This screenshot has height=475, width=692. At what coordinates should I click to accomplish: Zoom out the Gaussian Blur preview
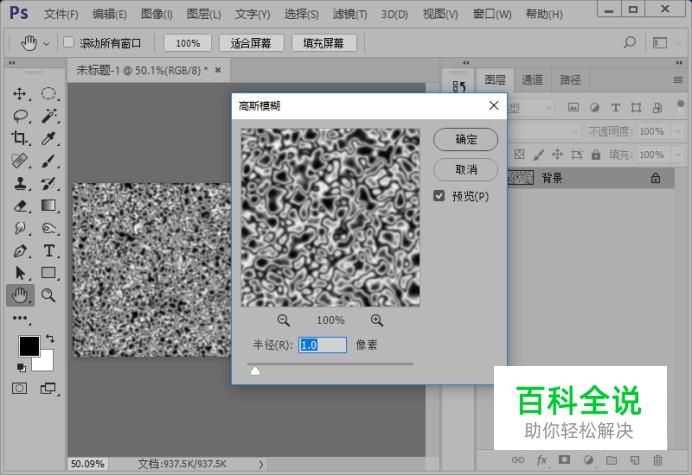pyautogui.click(x=283, y=320)
